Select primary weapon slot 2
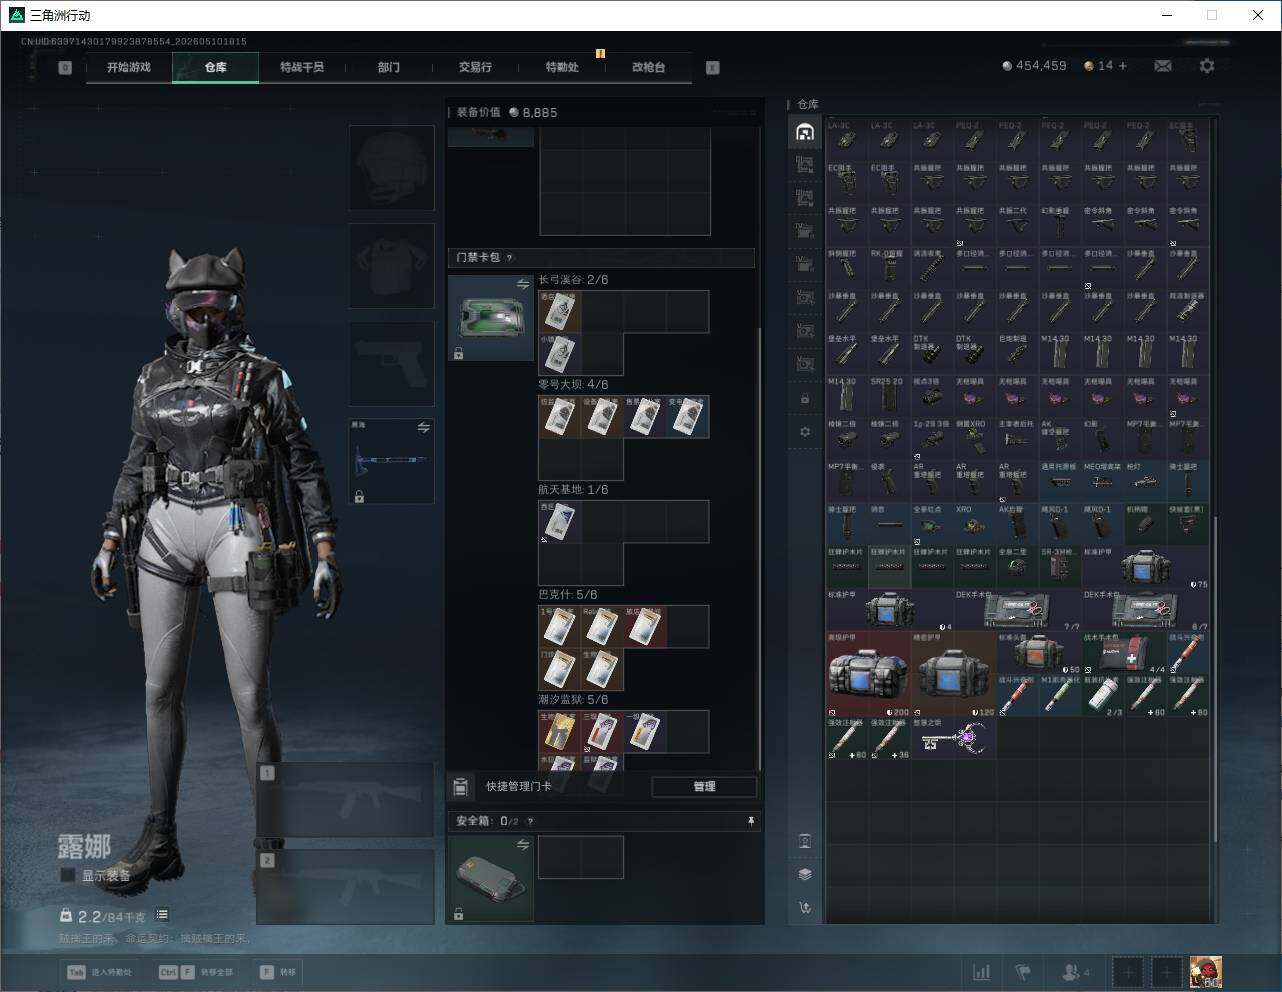Viewport: 1282px width, 992px height. point(345,887)
